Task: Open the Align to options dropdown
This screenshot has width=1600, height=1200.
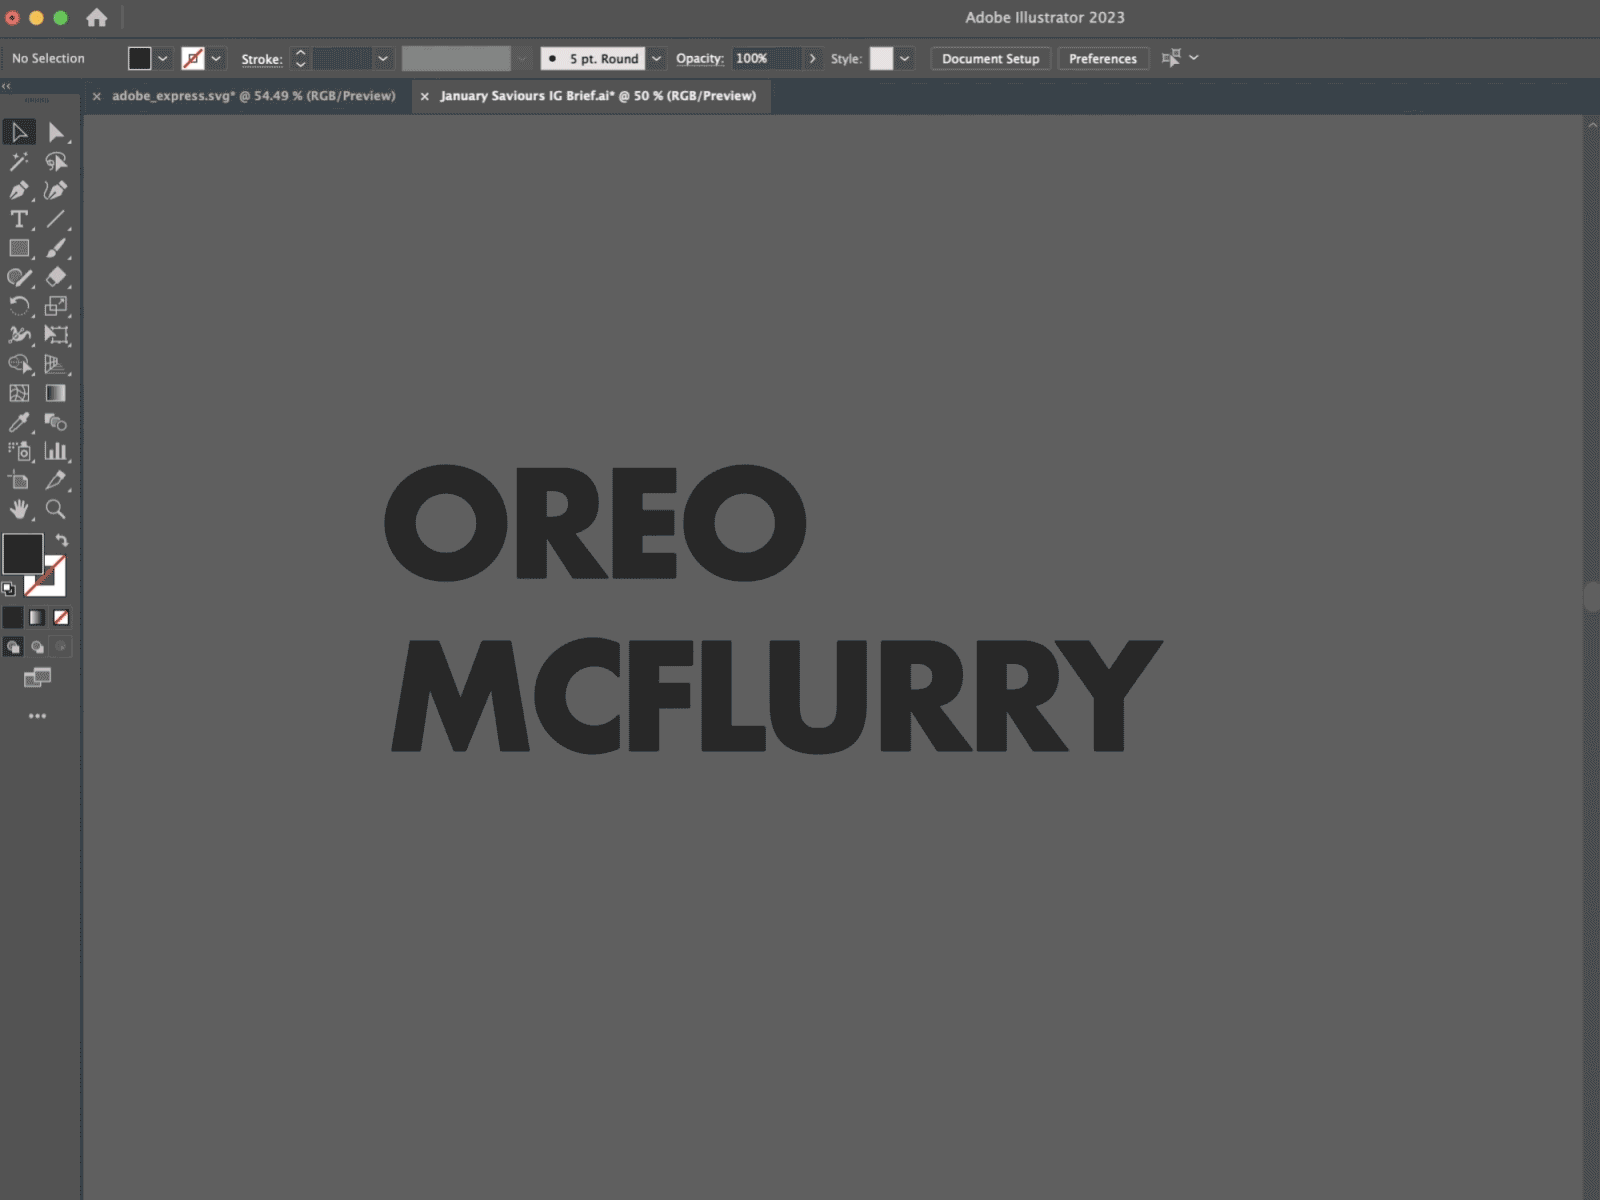Action: click(1193, 58)
